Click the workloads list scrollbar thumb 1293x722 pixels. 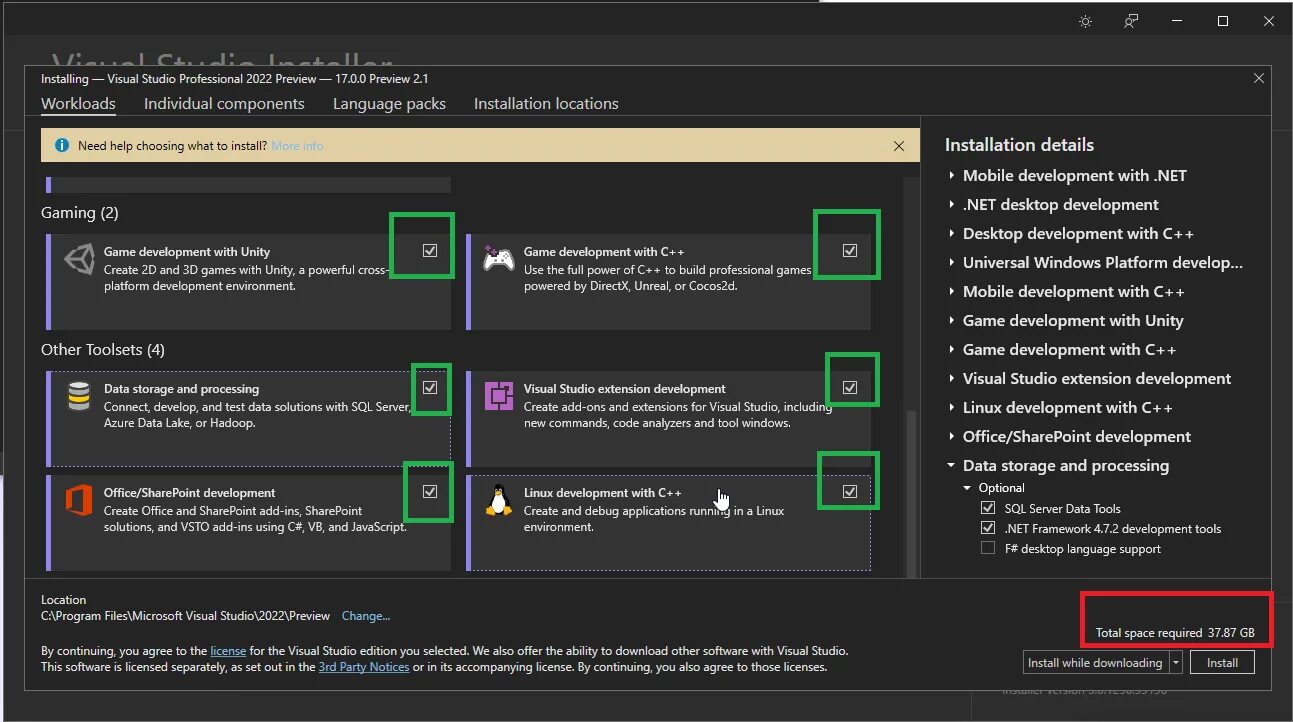tap(910, 494)
